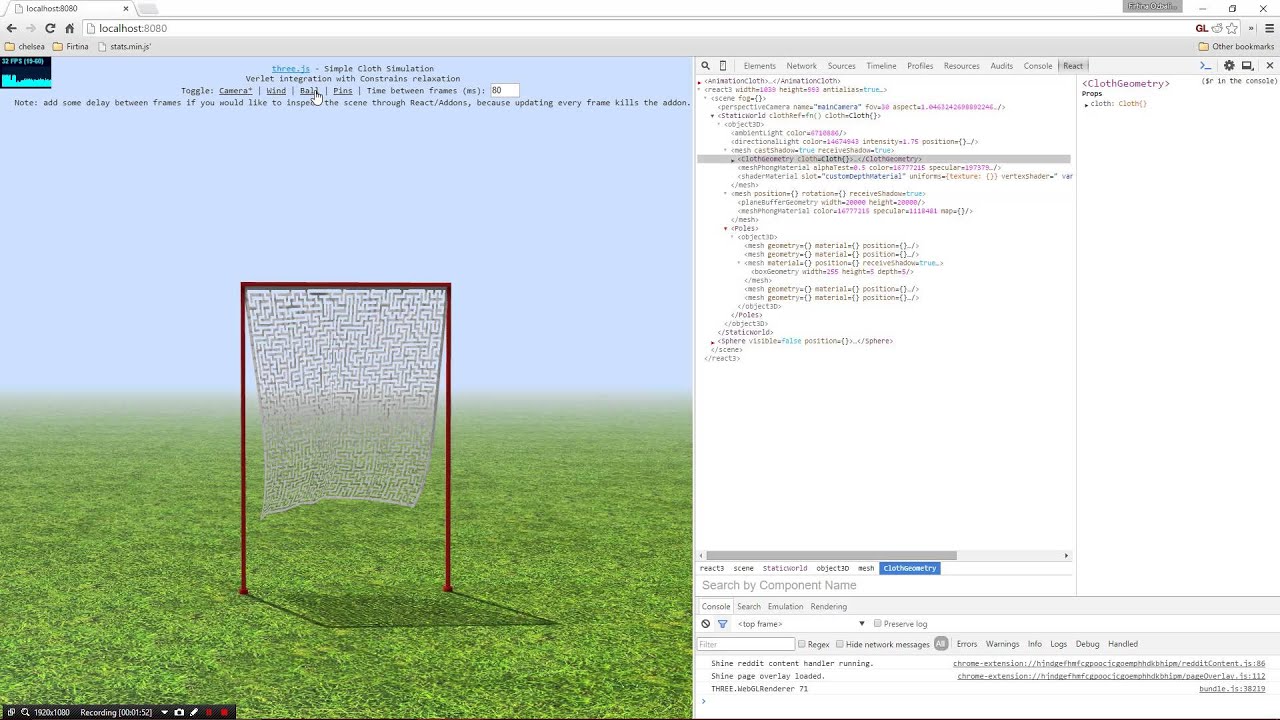Viewport: 1280px width, 720px height.
Task: Collapse the StaticWorld node
Action: click(x=713, y=116)
